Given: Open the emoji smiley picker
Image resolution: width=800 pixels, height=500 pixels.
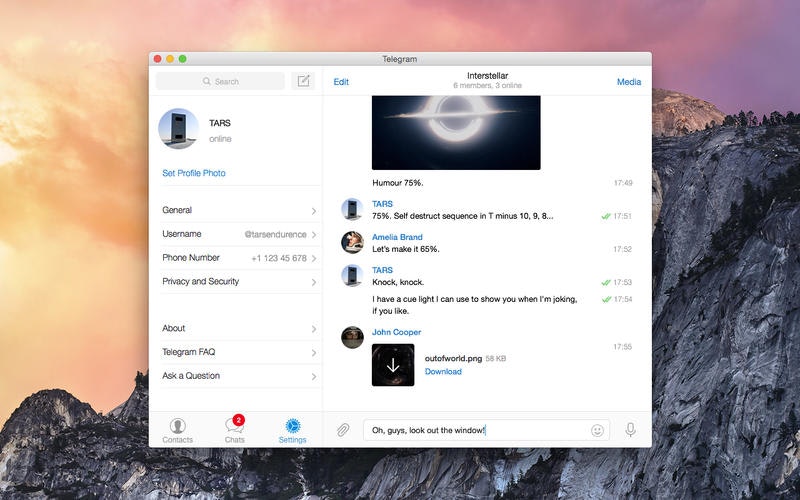Looking at the screenshot, I should coord(597,431).
